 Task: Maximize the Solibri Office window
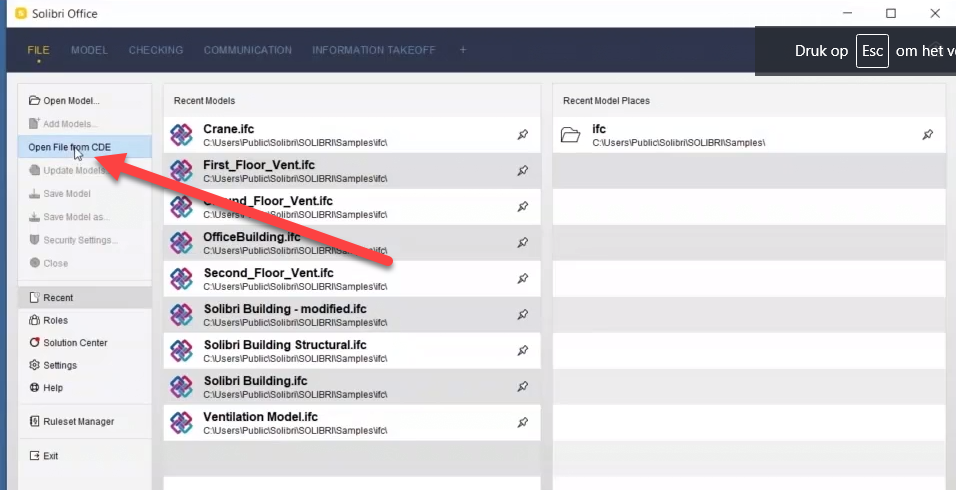[891, 13]
